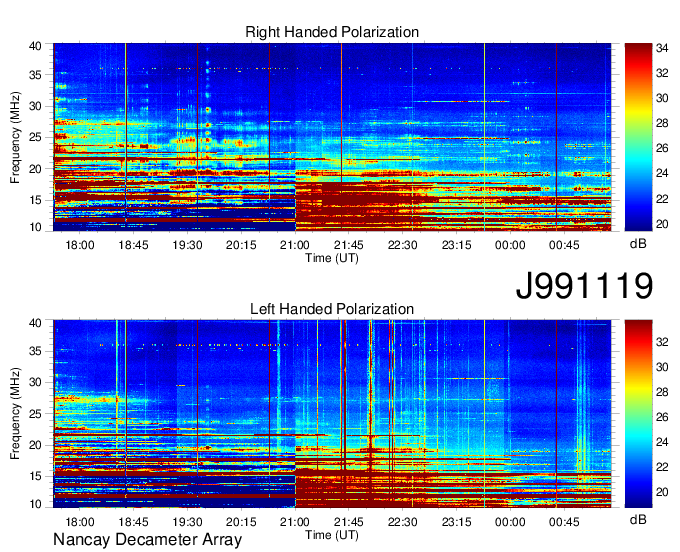Click the right-handed spectrogram plot area

tap(332, 137)
